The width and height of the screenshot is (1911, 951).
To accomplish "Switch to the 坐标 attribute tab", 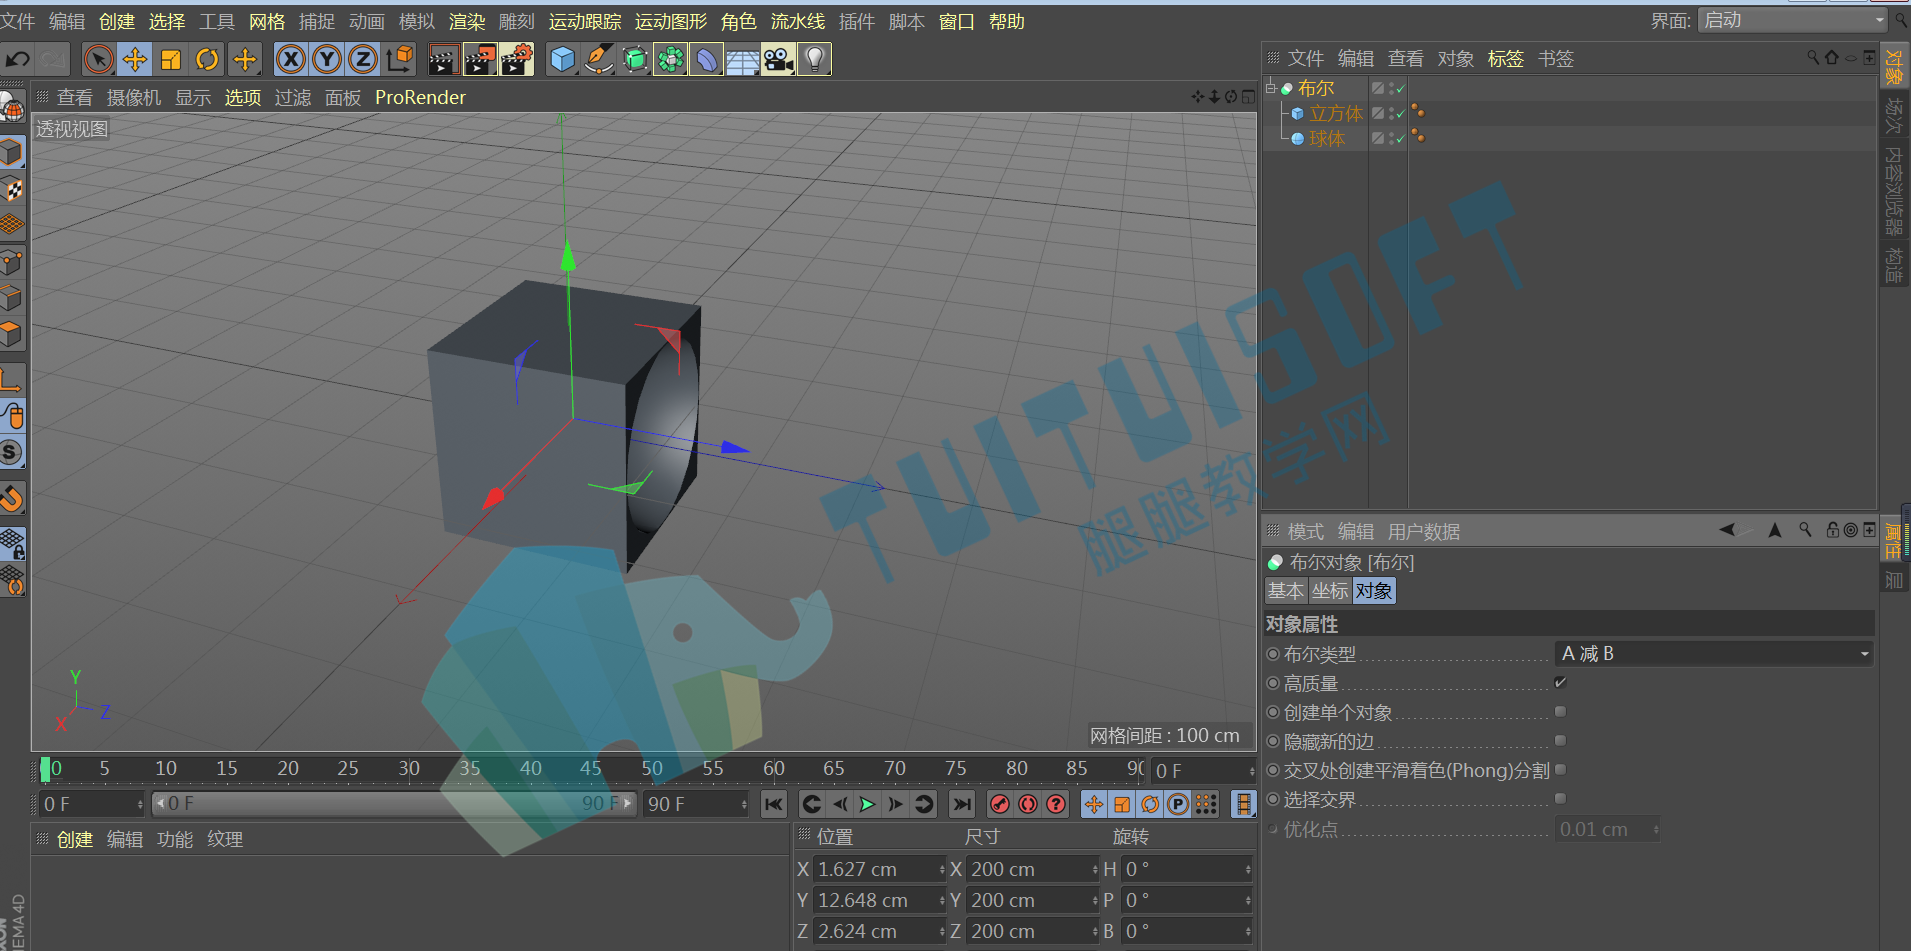I will coord(1330,591).
